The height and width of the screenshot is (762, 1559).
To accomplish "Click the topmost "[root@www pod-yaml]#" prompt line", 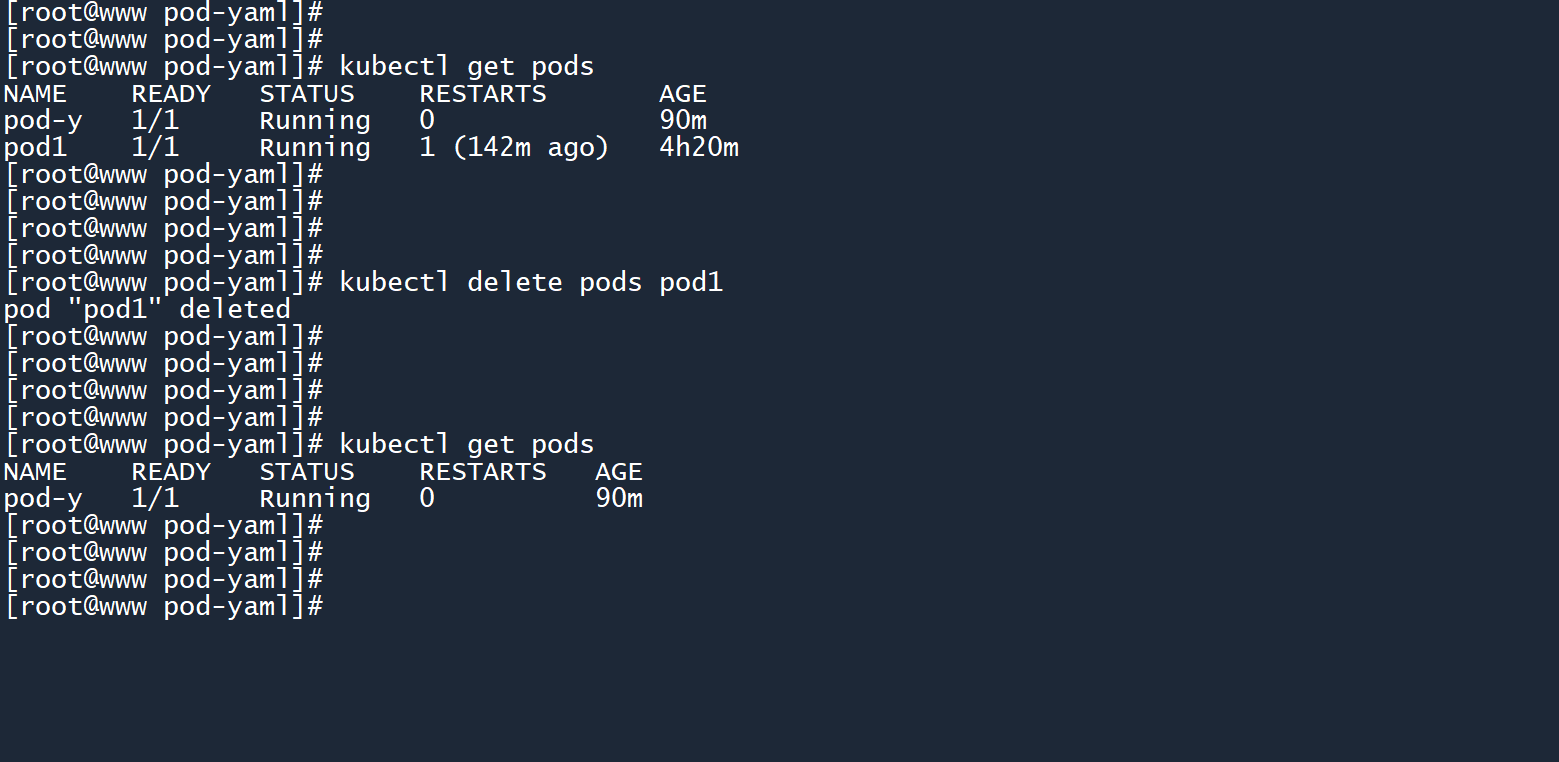I will [x=163, y=13].
